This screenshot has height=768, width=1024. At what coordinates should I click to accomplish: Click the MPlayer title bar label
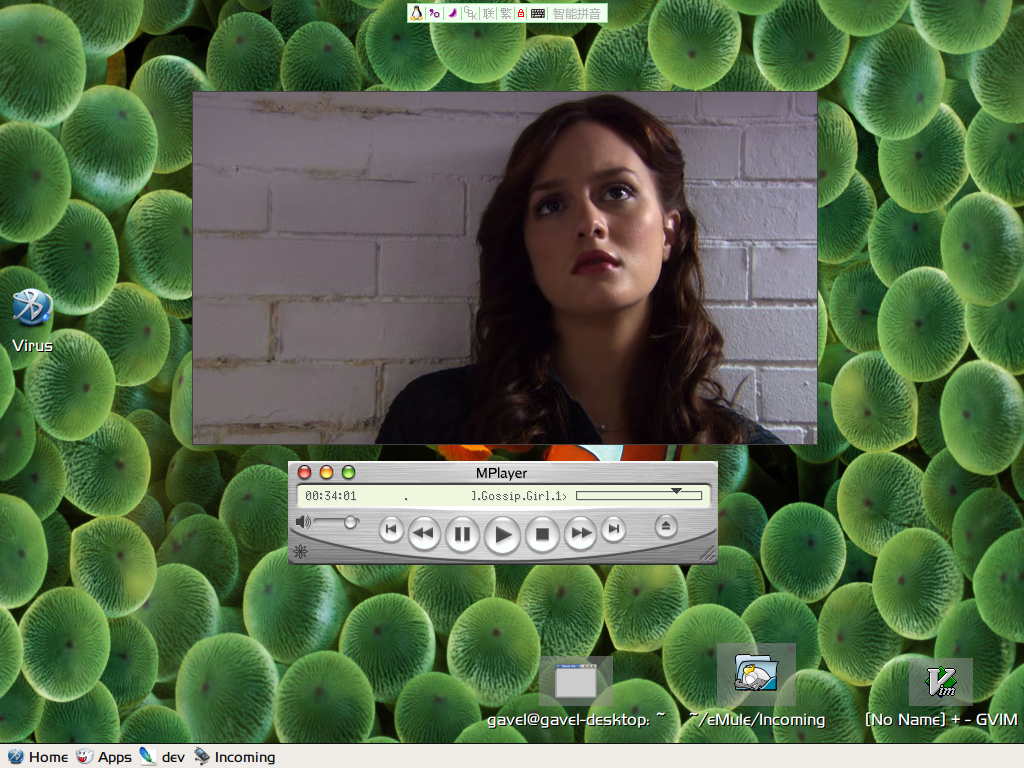click(x=502, y=473)
